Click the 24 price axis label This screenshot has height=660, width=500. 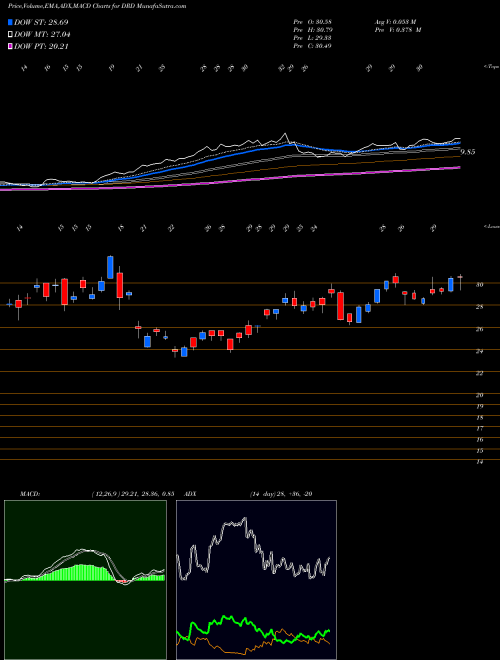pos(479,351)
